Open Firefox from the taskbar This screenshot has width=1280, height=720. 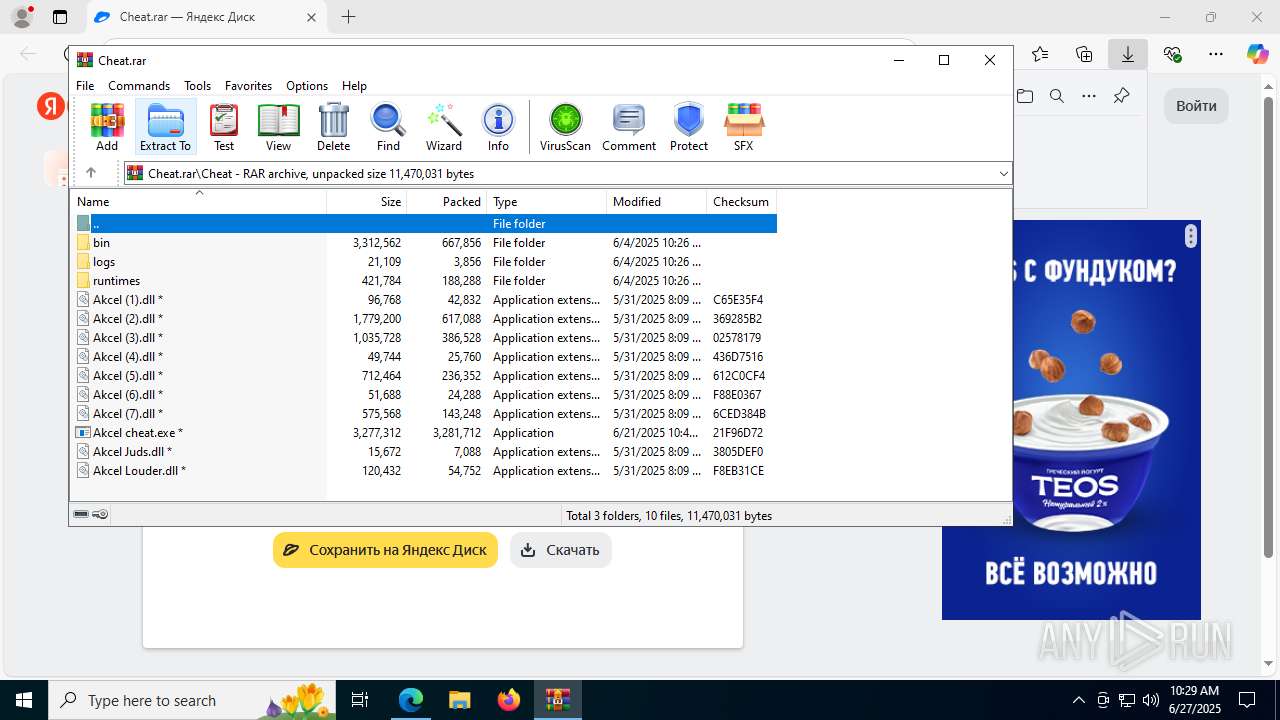509,700
